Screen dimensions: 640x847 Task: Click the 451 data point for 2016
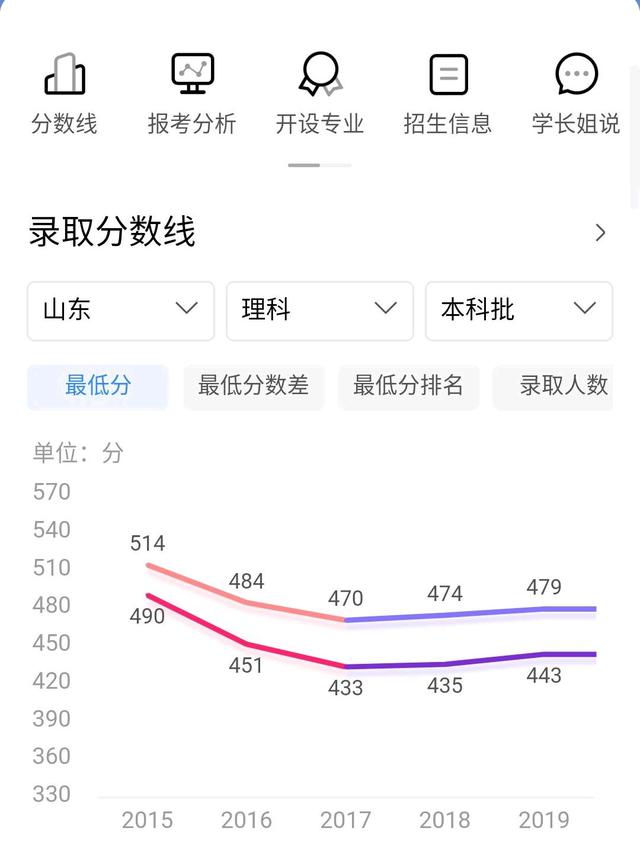tap(246, 643)
